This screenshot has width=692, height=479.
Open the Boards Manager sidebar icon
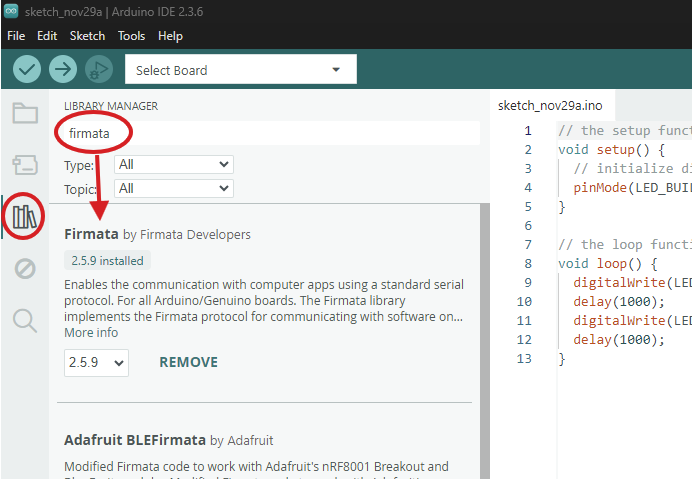(x=25, y=165)
